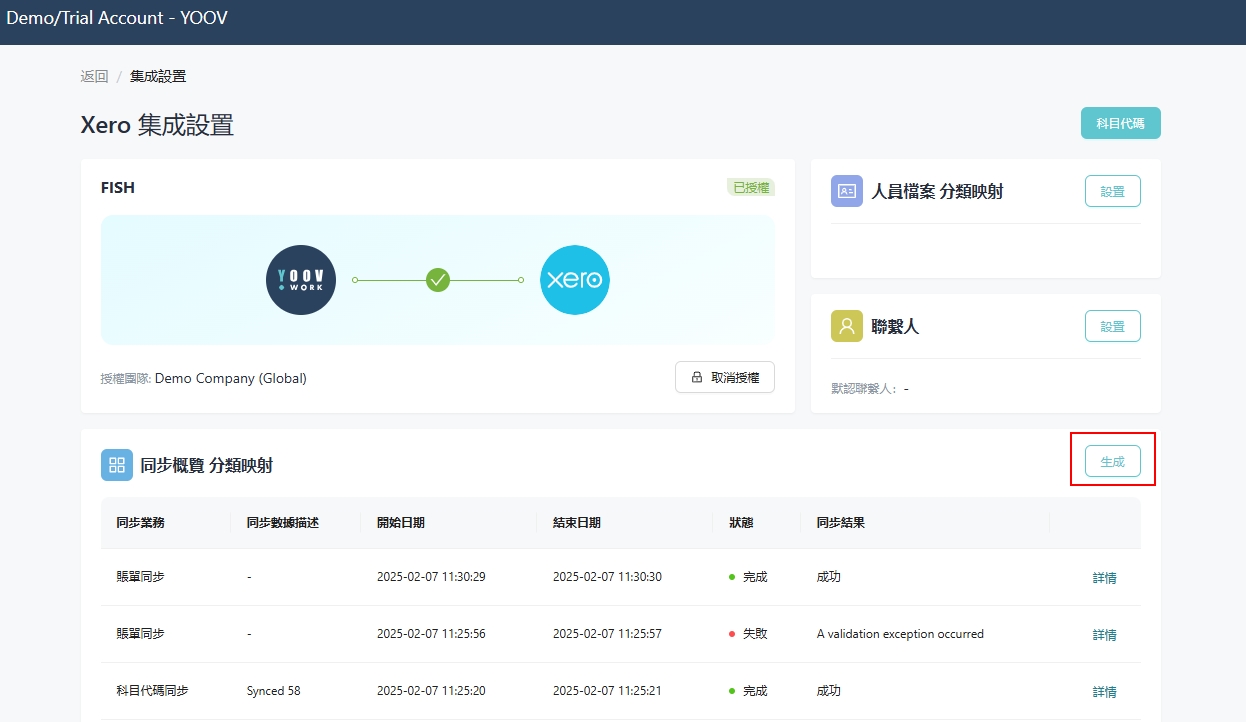This screenshot has height=722, width=1246.
Task: Click the 集成設置 breadcrumb
Action: tap(158, 76)
